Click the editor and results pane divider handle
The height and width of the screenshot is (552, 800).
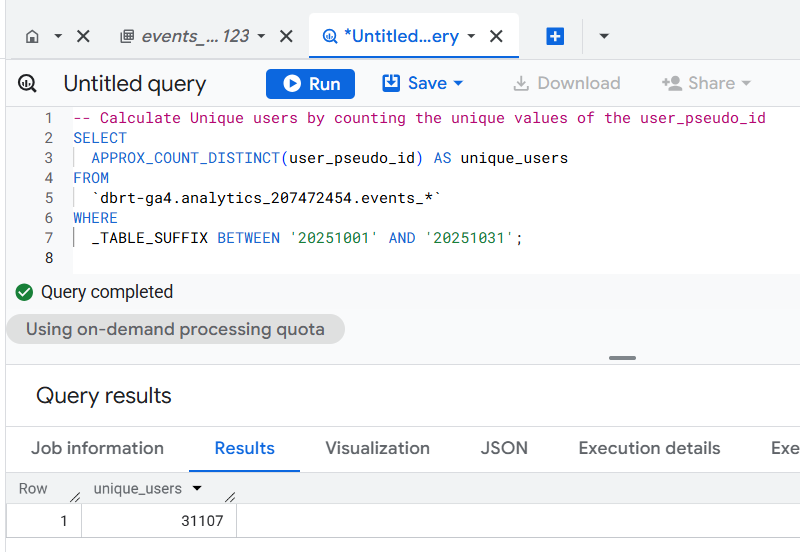pyautogui.click(x=622, y=358)
